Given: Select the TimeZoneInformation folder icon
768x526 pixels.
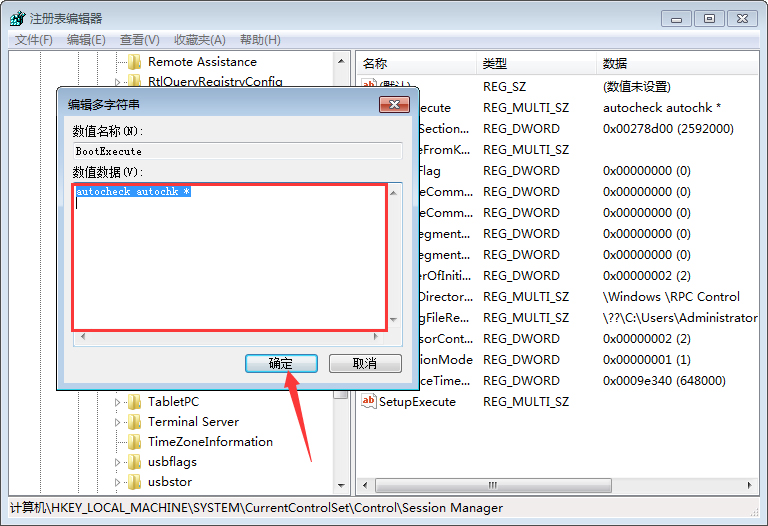Looking at the screenshot, I should tap(135, 442).
